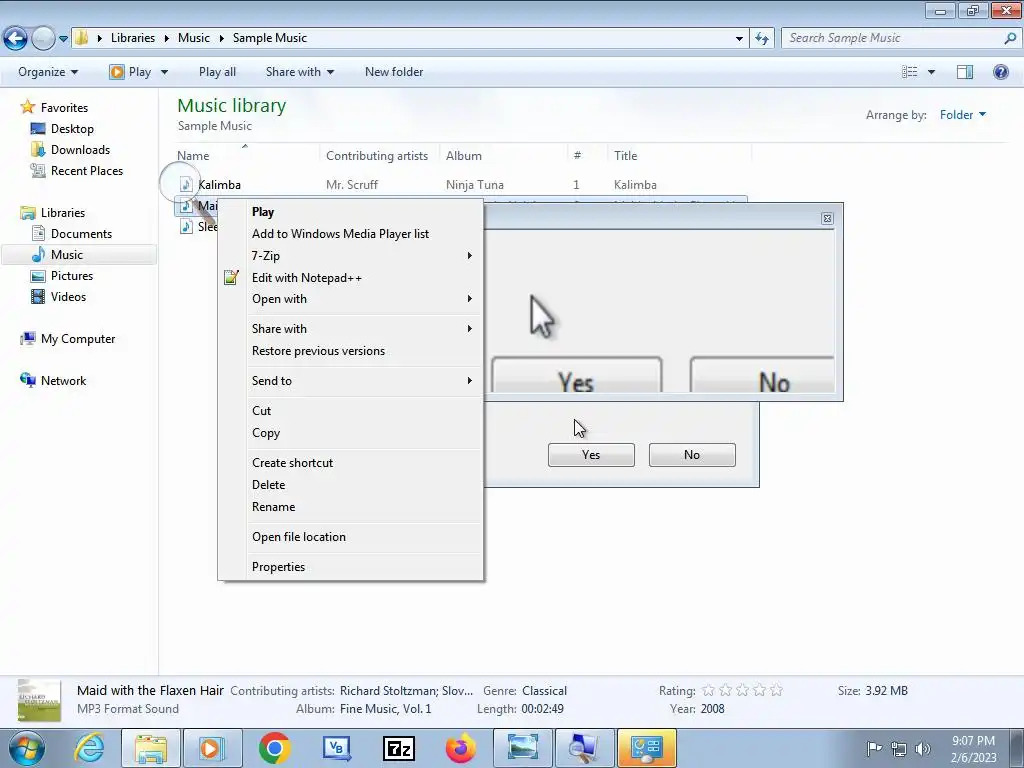Open the view options dropdown arrow
The width and height of the screenshot is (1024, 768).
pos(931,72)
